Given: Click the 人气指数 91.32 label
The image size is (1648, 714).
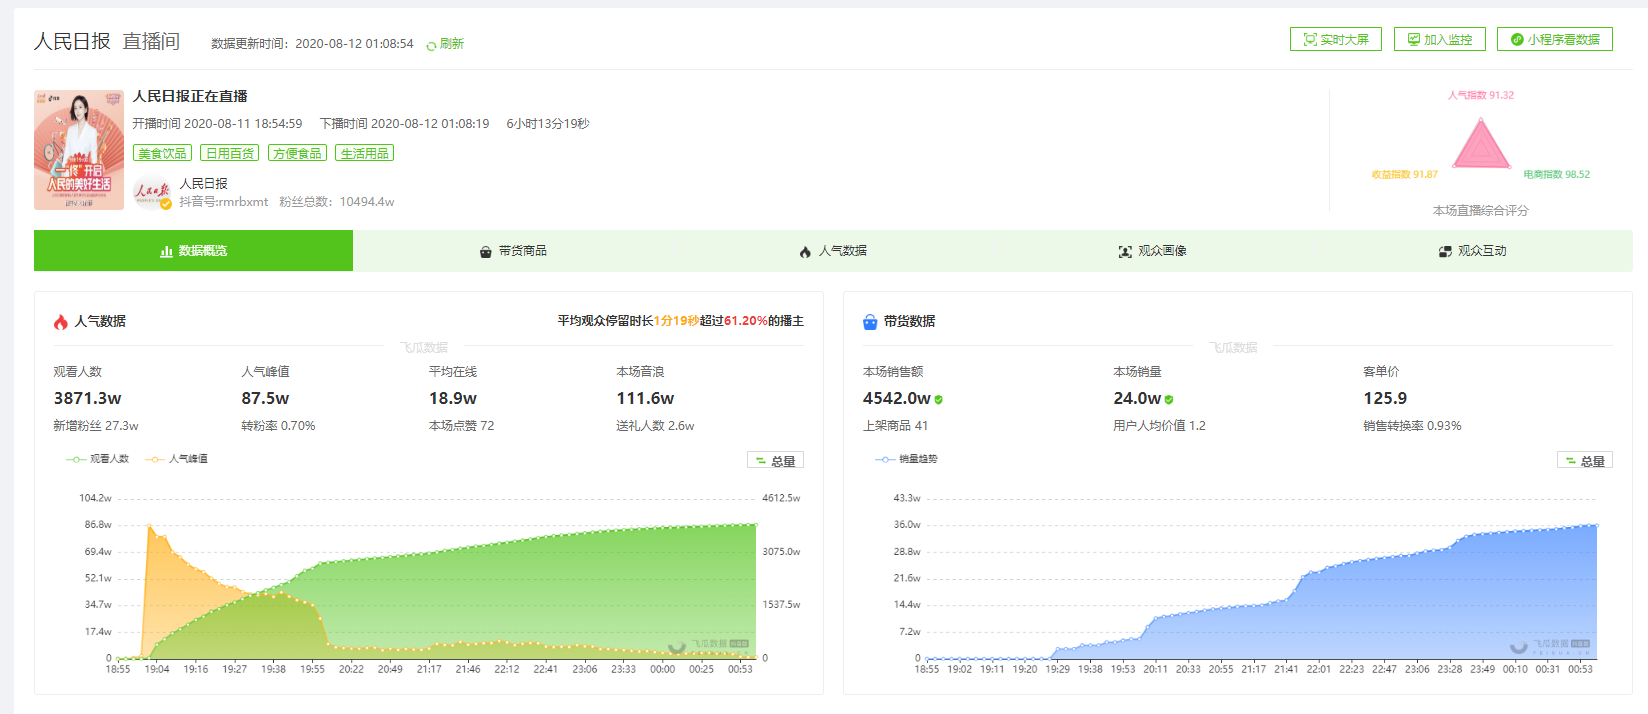Looking at the screenshot, I should click(1481, 95).
